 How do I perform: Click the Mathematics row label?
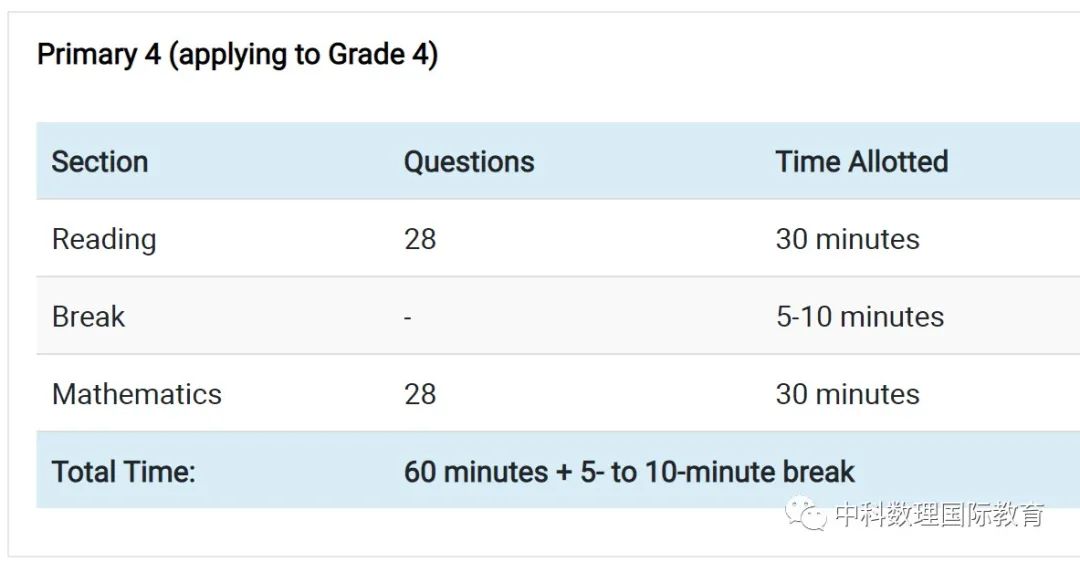(137, 394)
